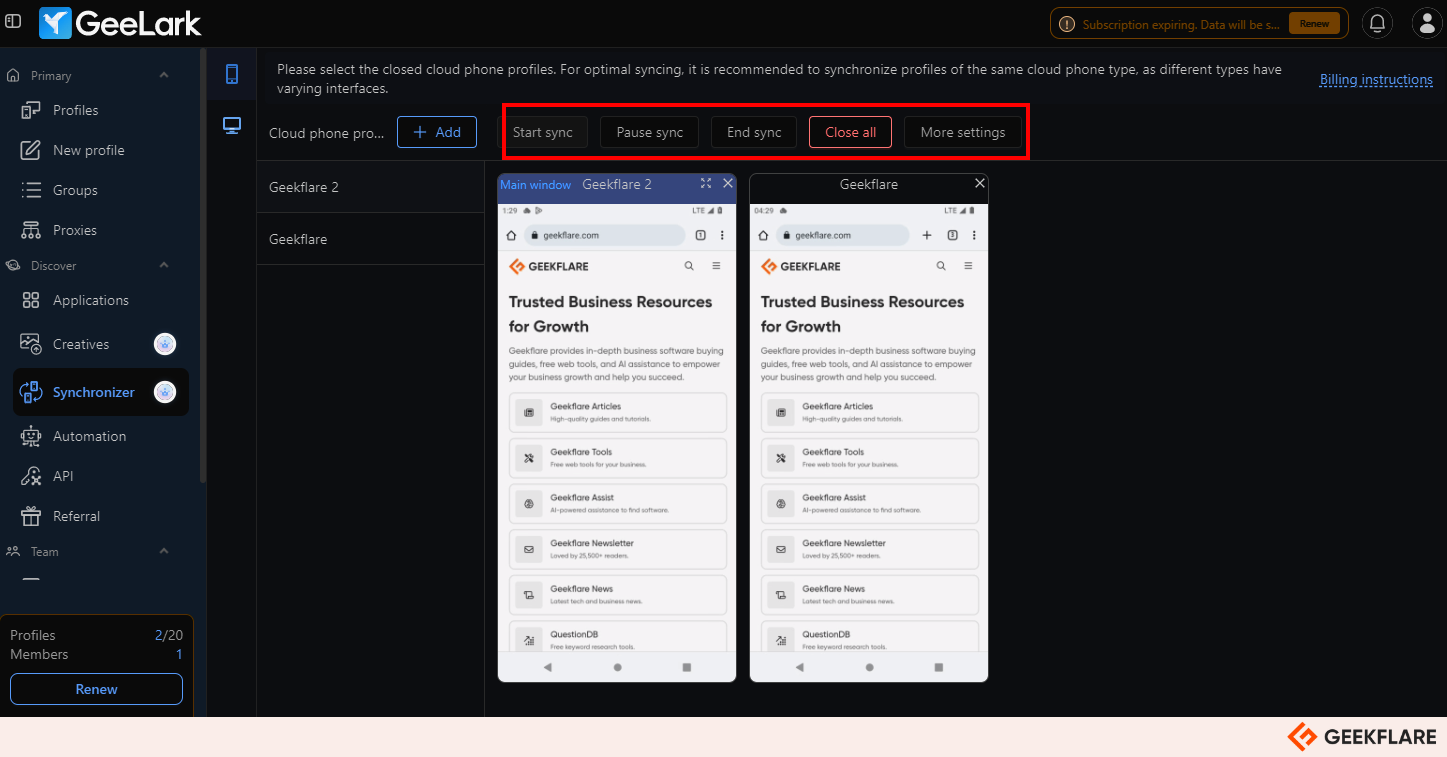
Task: Tap Android back button in Geekflare phone
Action: [799, 667]
